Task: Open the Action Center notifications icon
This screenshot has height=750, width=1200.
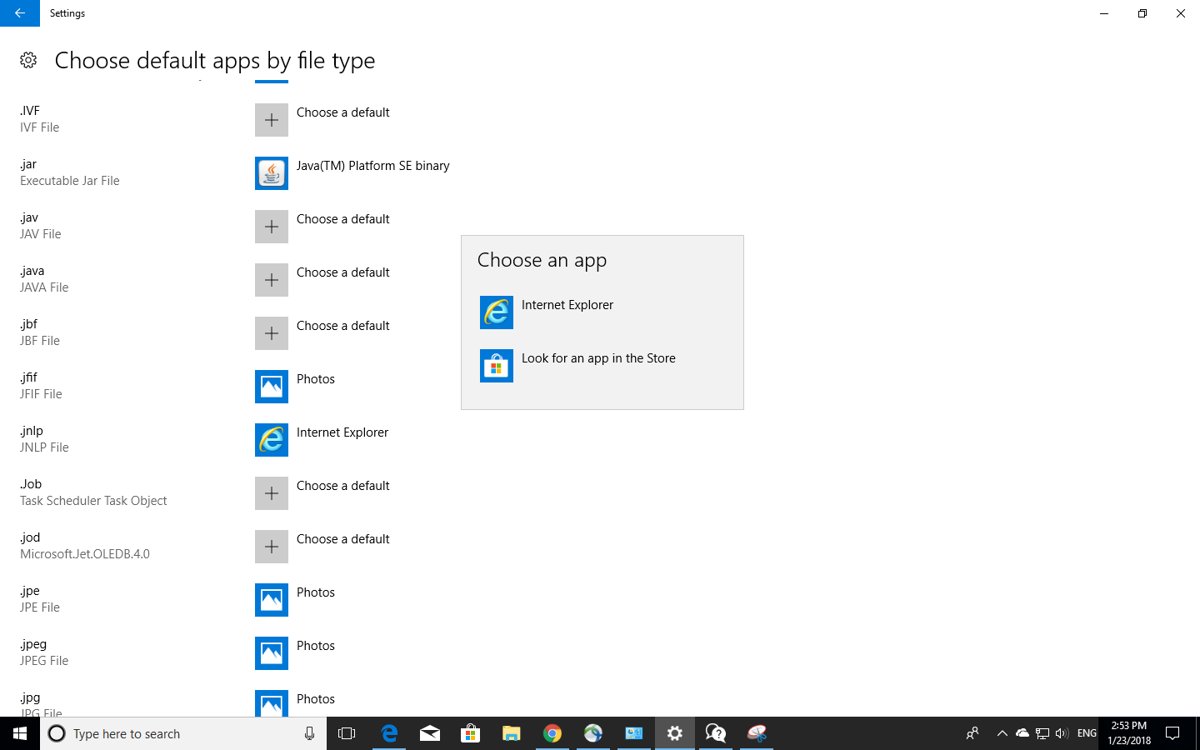Action: 1173,734
